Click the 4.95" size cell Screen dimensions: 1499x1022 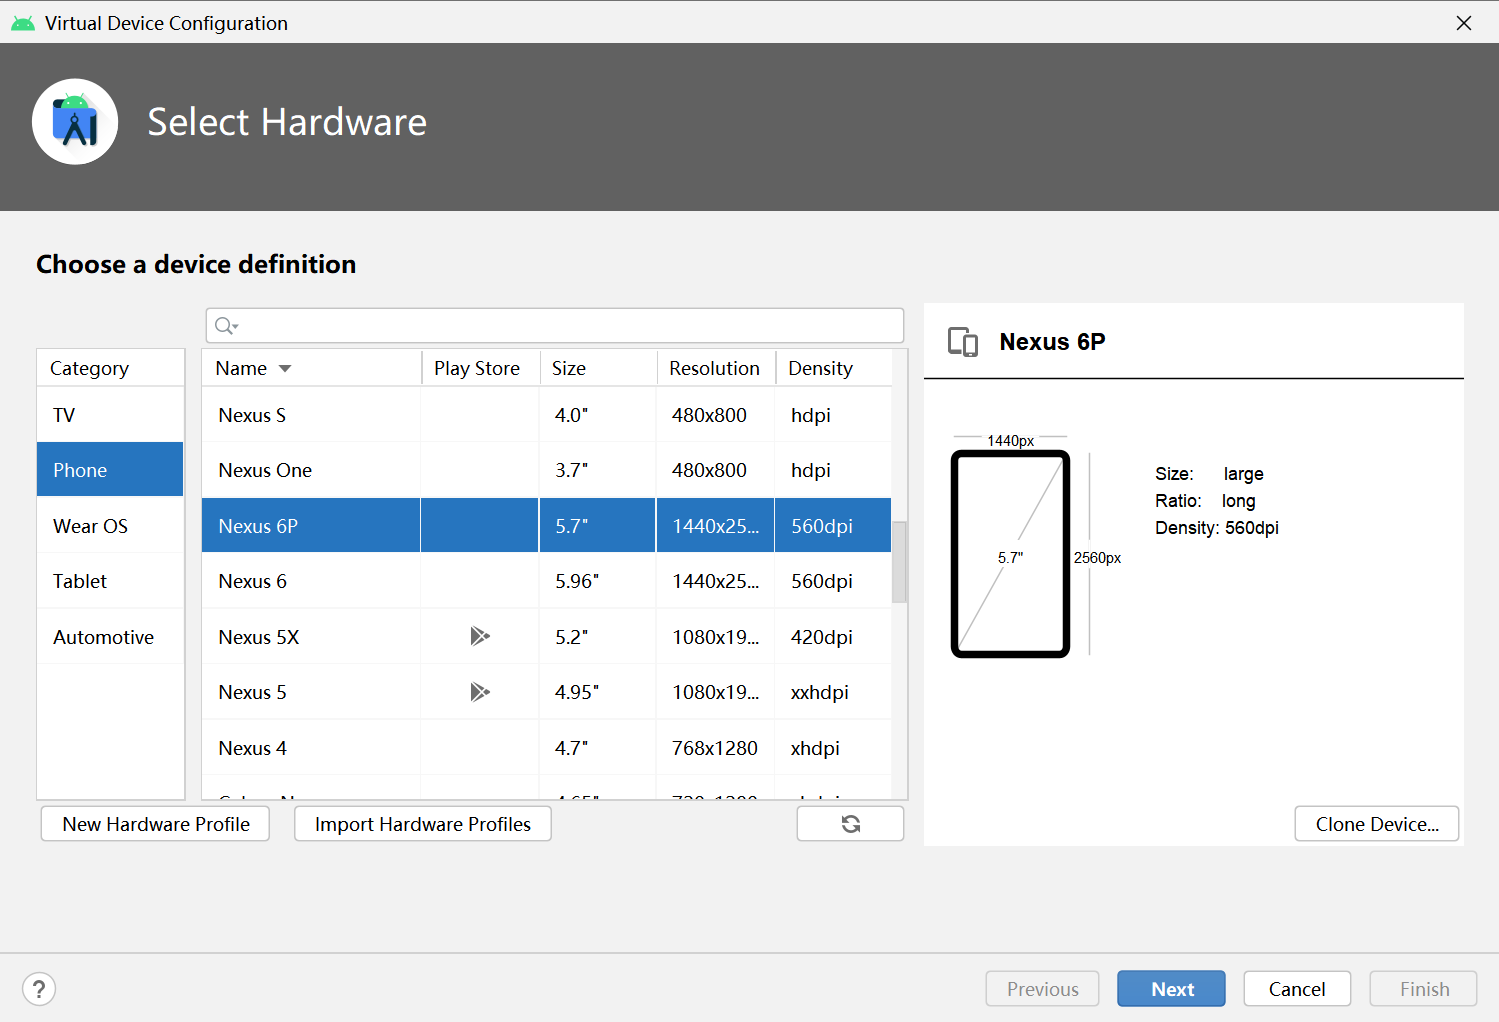577,692
